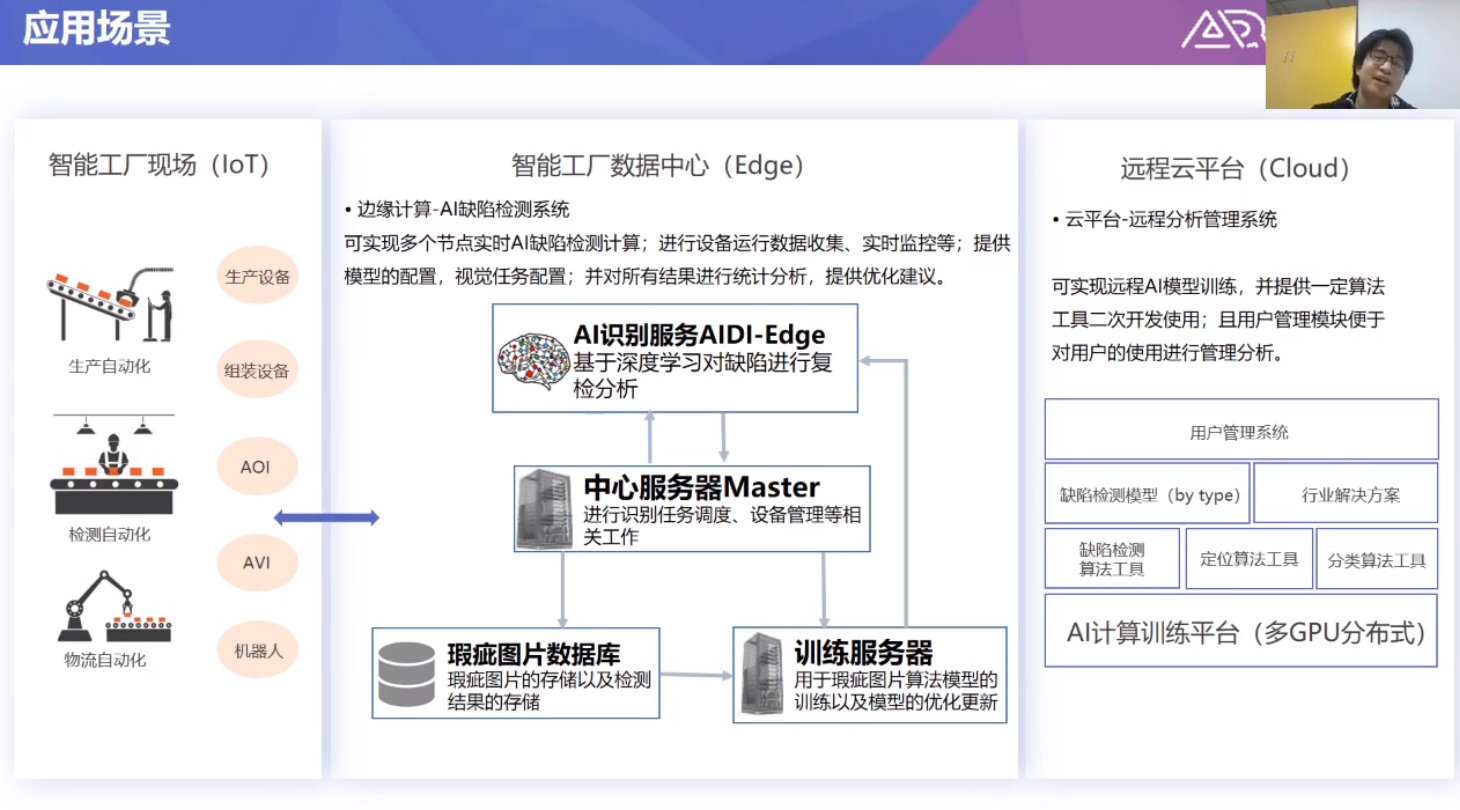Click the 机器人 oval
This screenshot has height=810, width=1460.
coord(257,651)
